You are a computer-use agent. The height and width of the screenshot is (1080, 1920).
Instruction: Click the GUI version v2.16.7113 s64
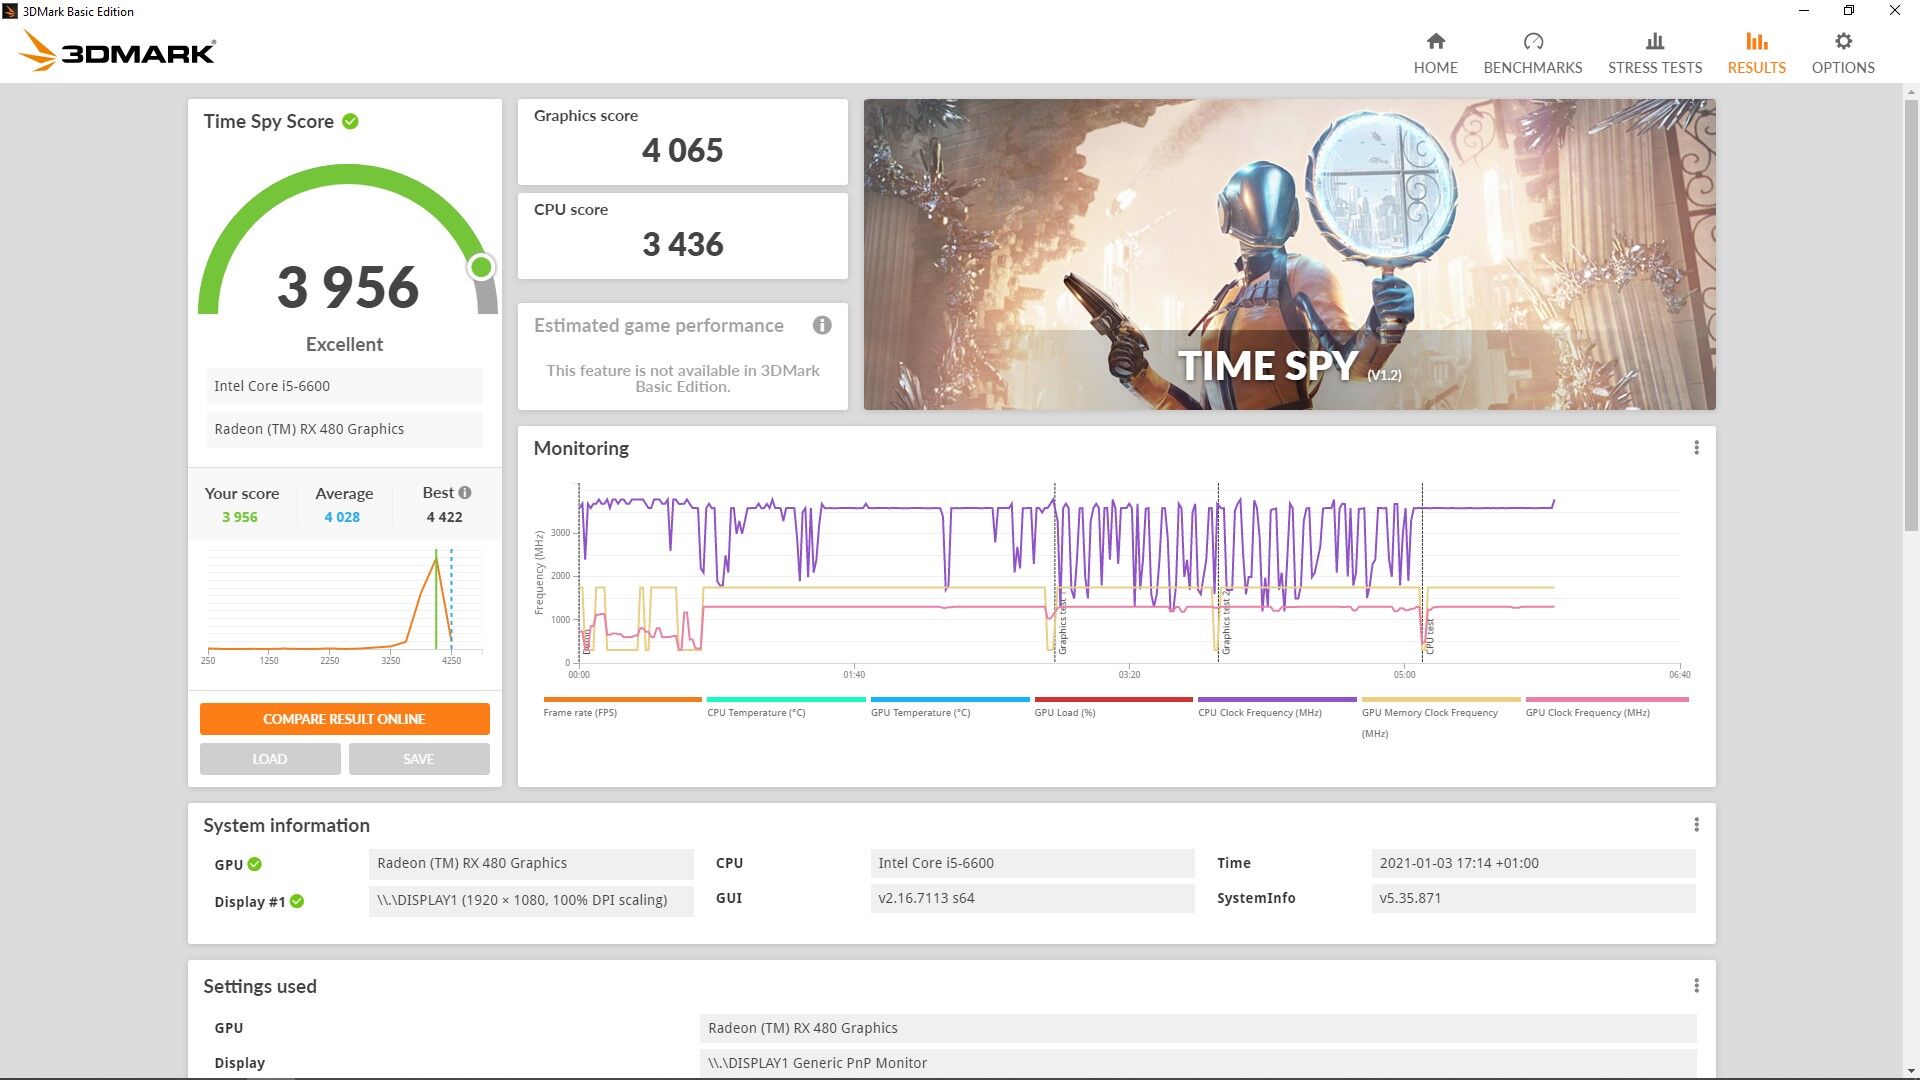point(1032,898)
